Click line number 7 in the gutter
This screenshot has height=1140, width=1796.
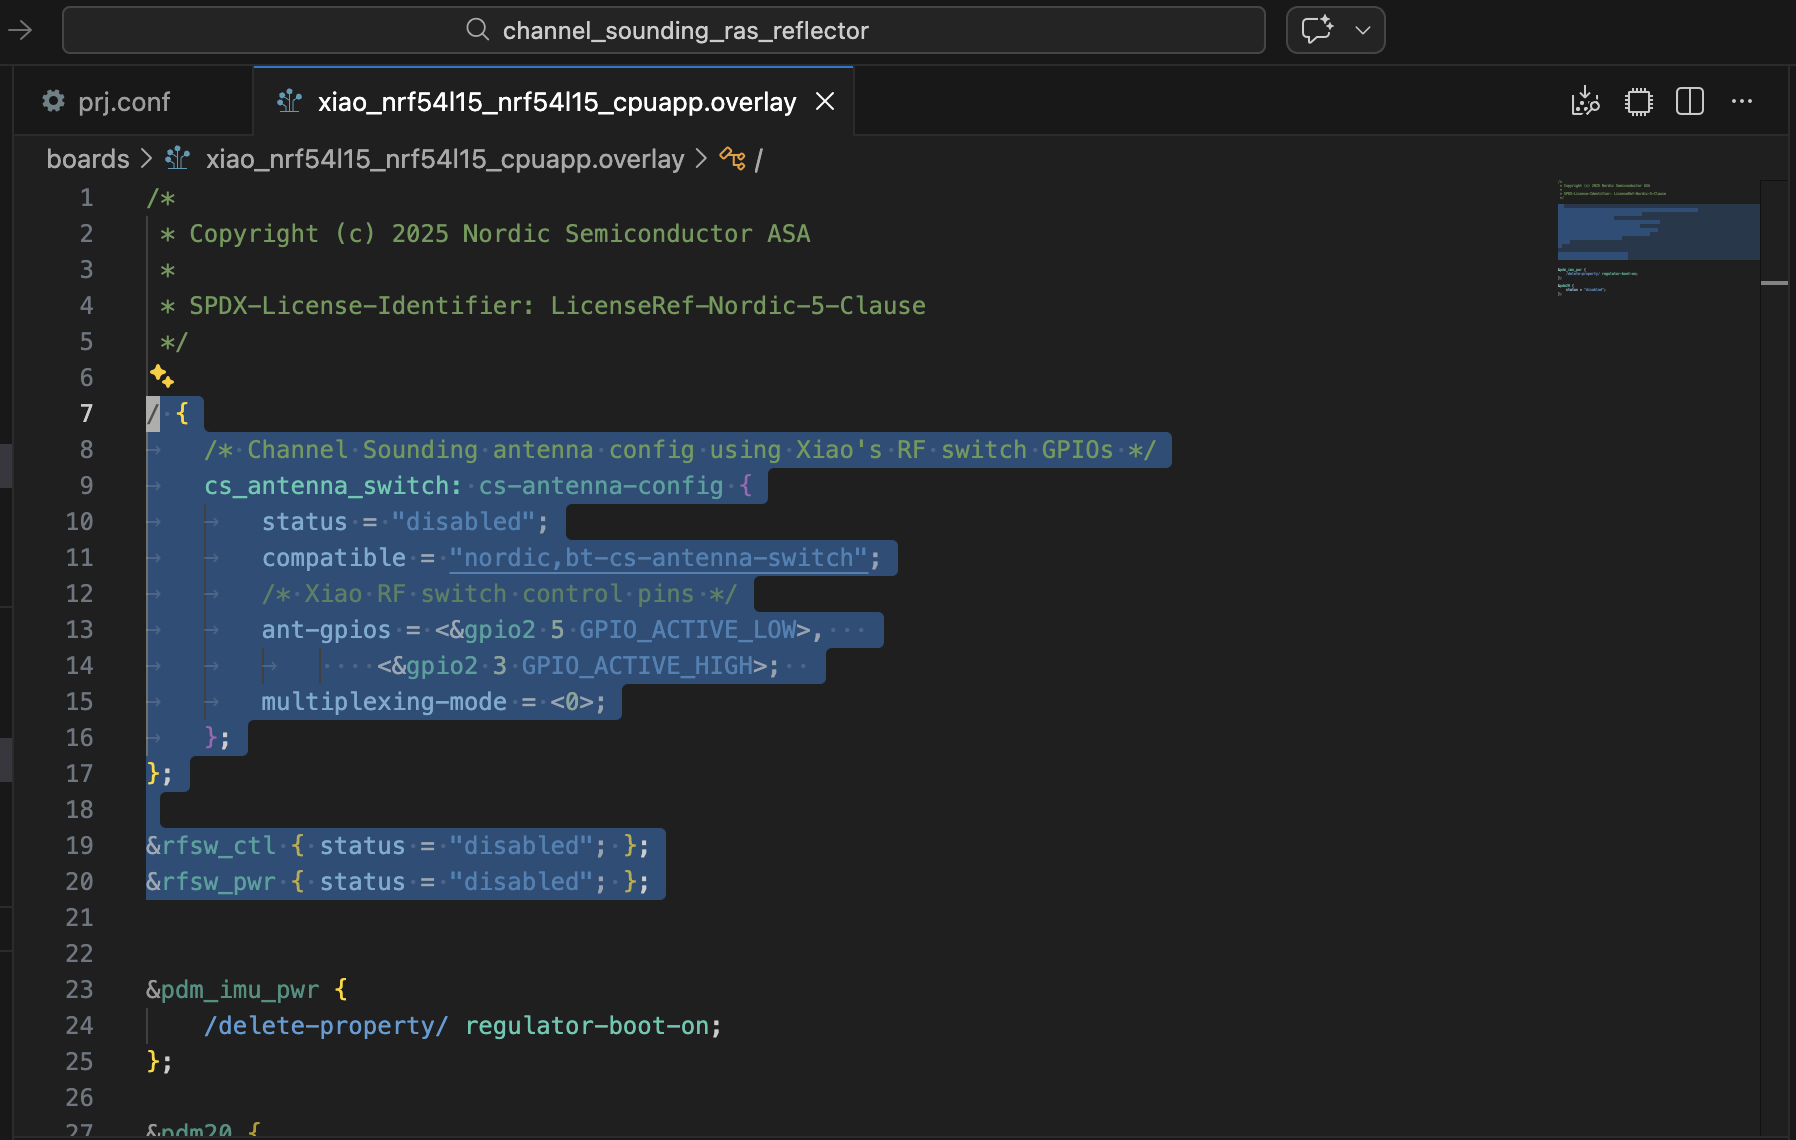pos(86,414)
